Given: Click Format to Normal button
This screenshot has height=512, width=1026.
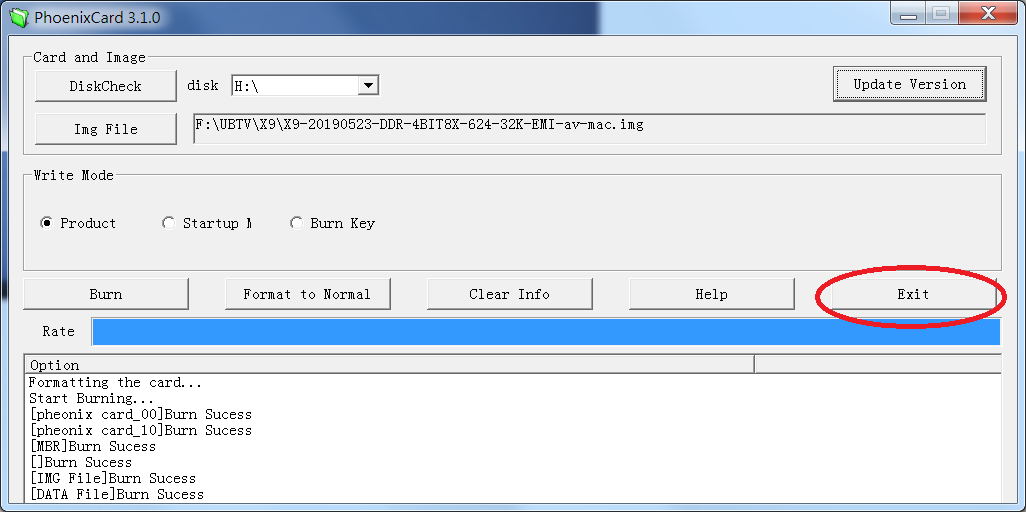Looking at the screenshot, I should click(308, 294).
